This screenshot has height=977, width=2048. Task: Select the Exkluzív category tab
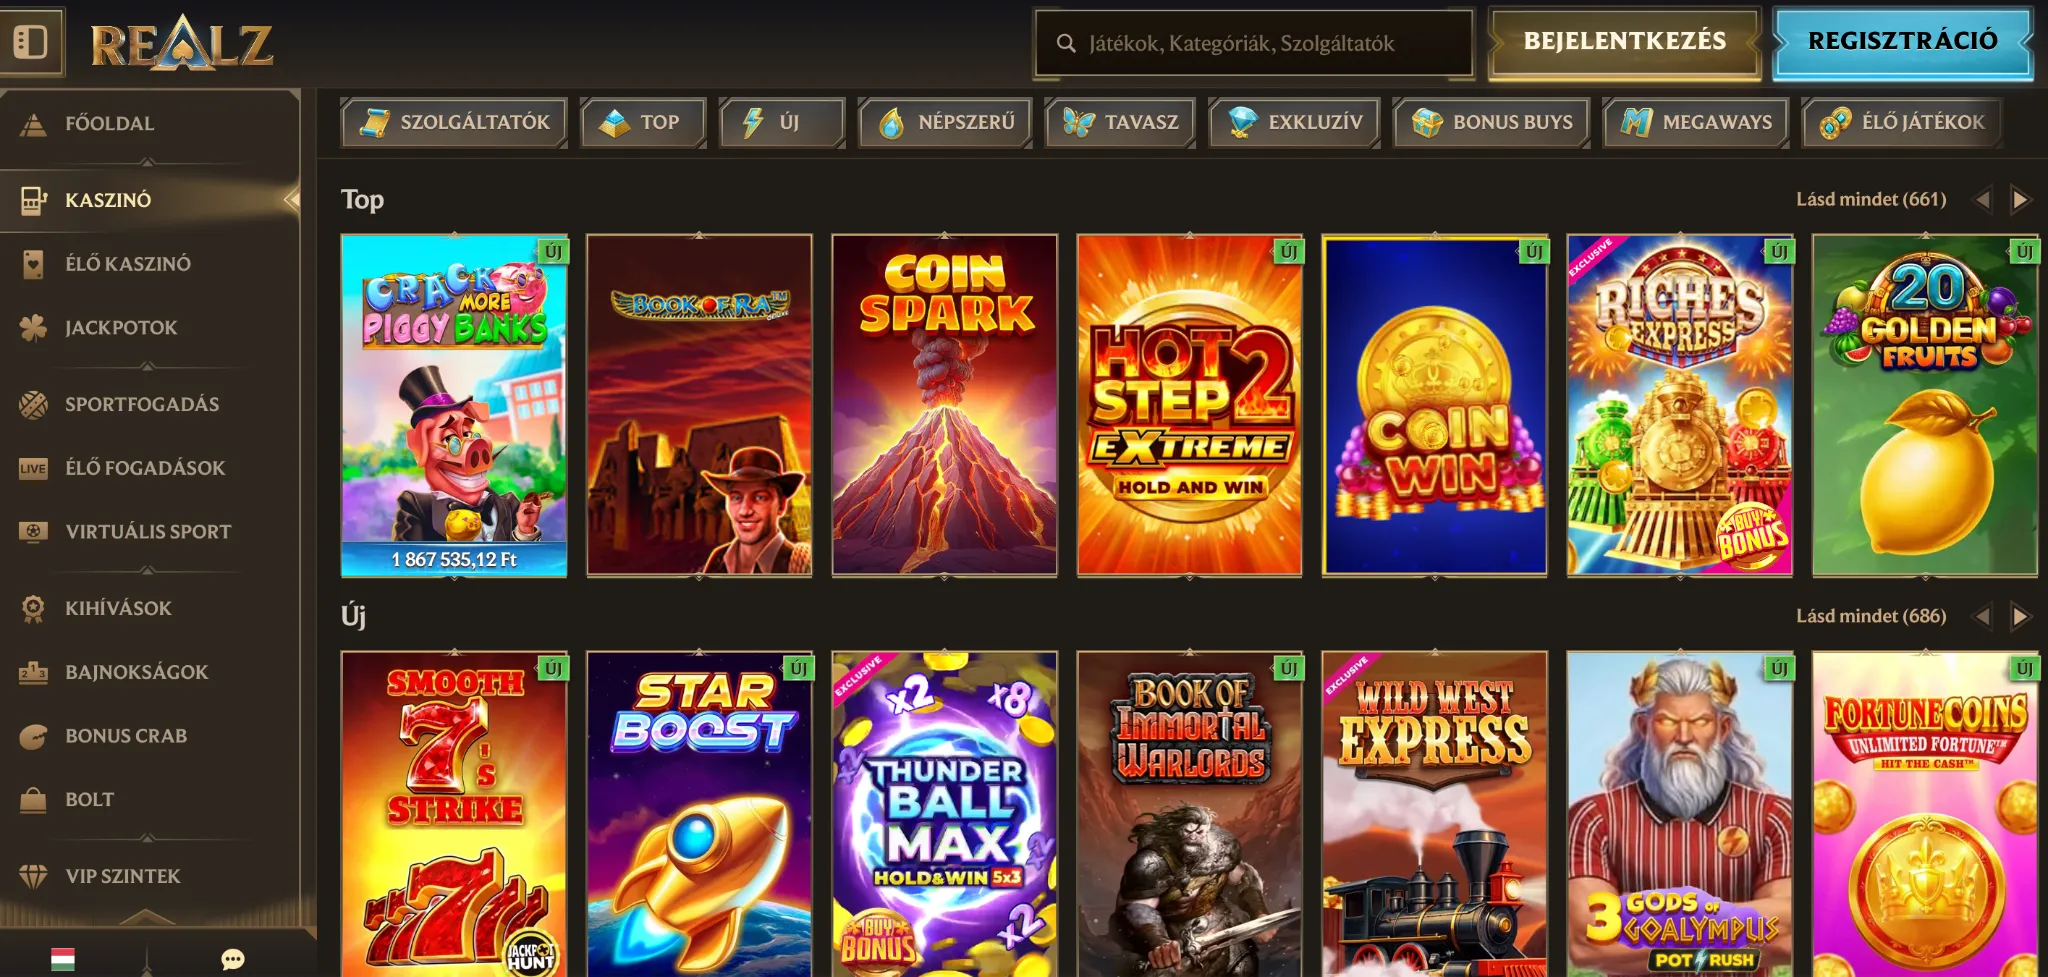[1295, 123]
